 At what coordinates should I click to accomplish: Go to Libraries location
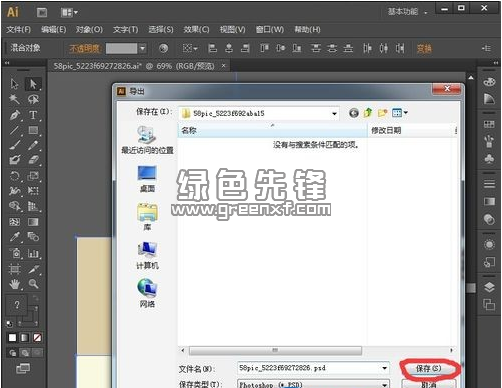147,217
